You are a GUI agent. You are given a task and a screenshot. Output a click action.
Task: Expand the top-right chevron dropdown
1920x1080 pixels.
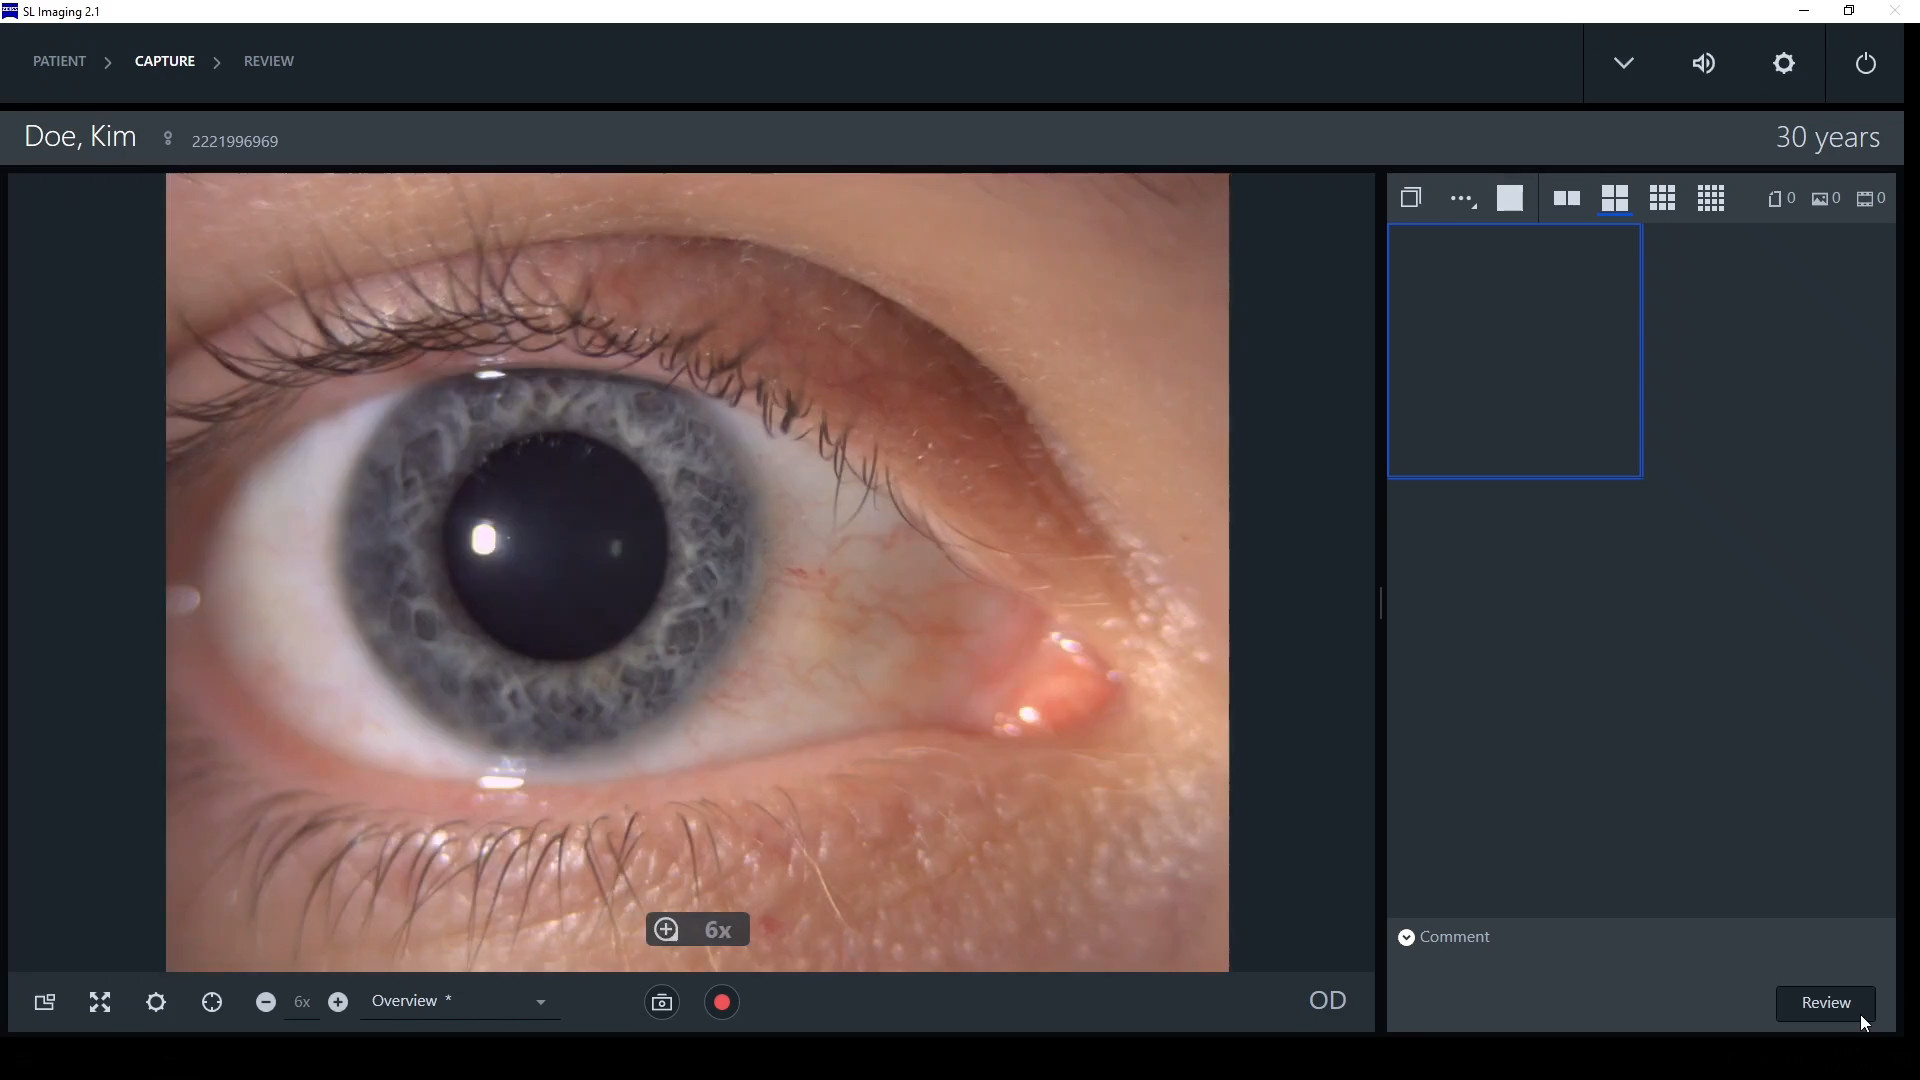tap(1623, 63)
